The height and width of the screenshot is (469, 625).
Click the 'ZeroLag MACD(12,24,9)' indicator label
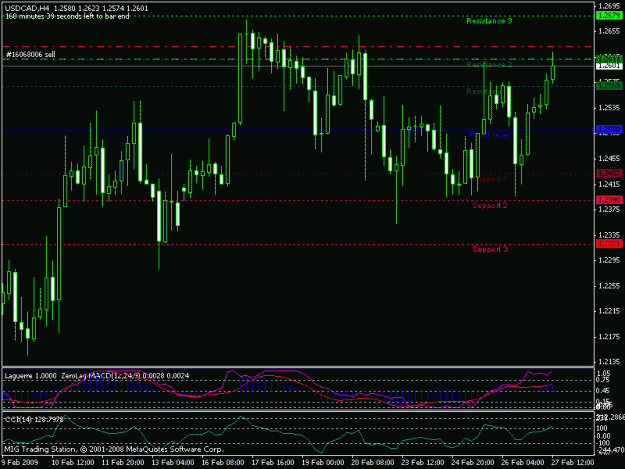101,376
